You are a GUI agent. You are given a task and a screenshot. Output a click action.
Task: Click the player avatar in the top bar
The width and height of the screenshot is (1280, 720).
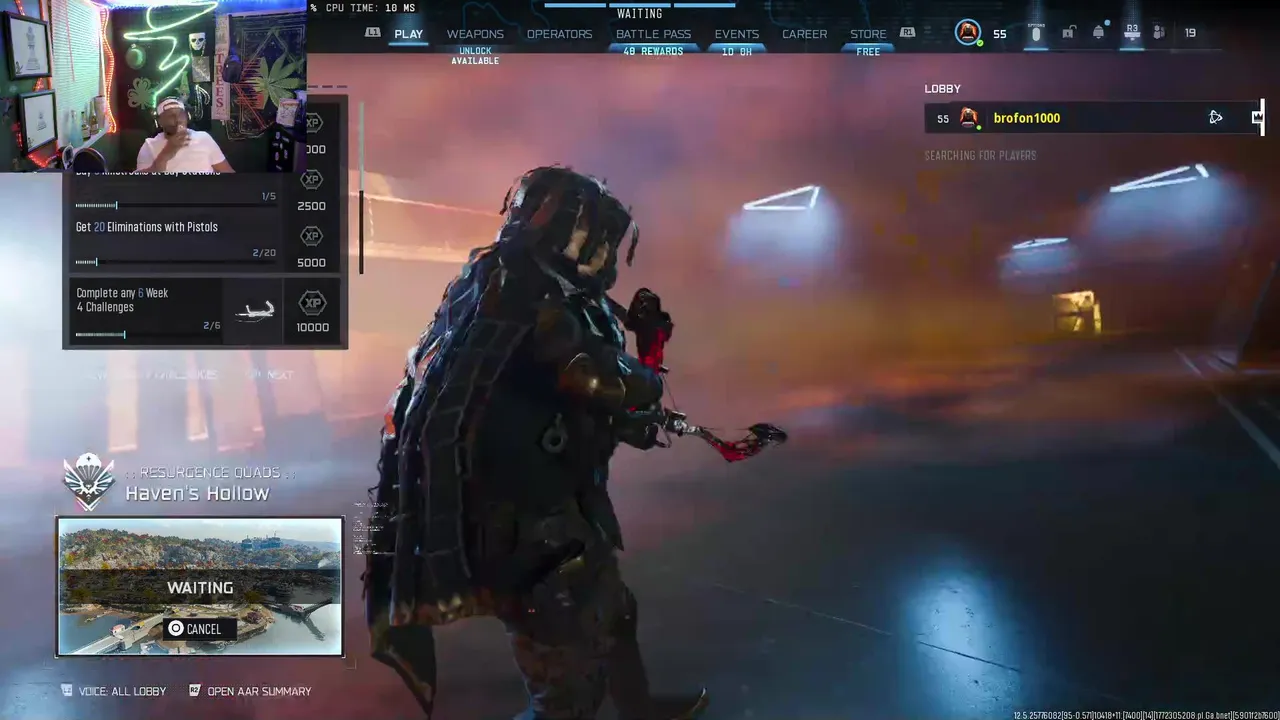click(x=968, y=33)
